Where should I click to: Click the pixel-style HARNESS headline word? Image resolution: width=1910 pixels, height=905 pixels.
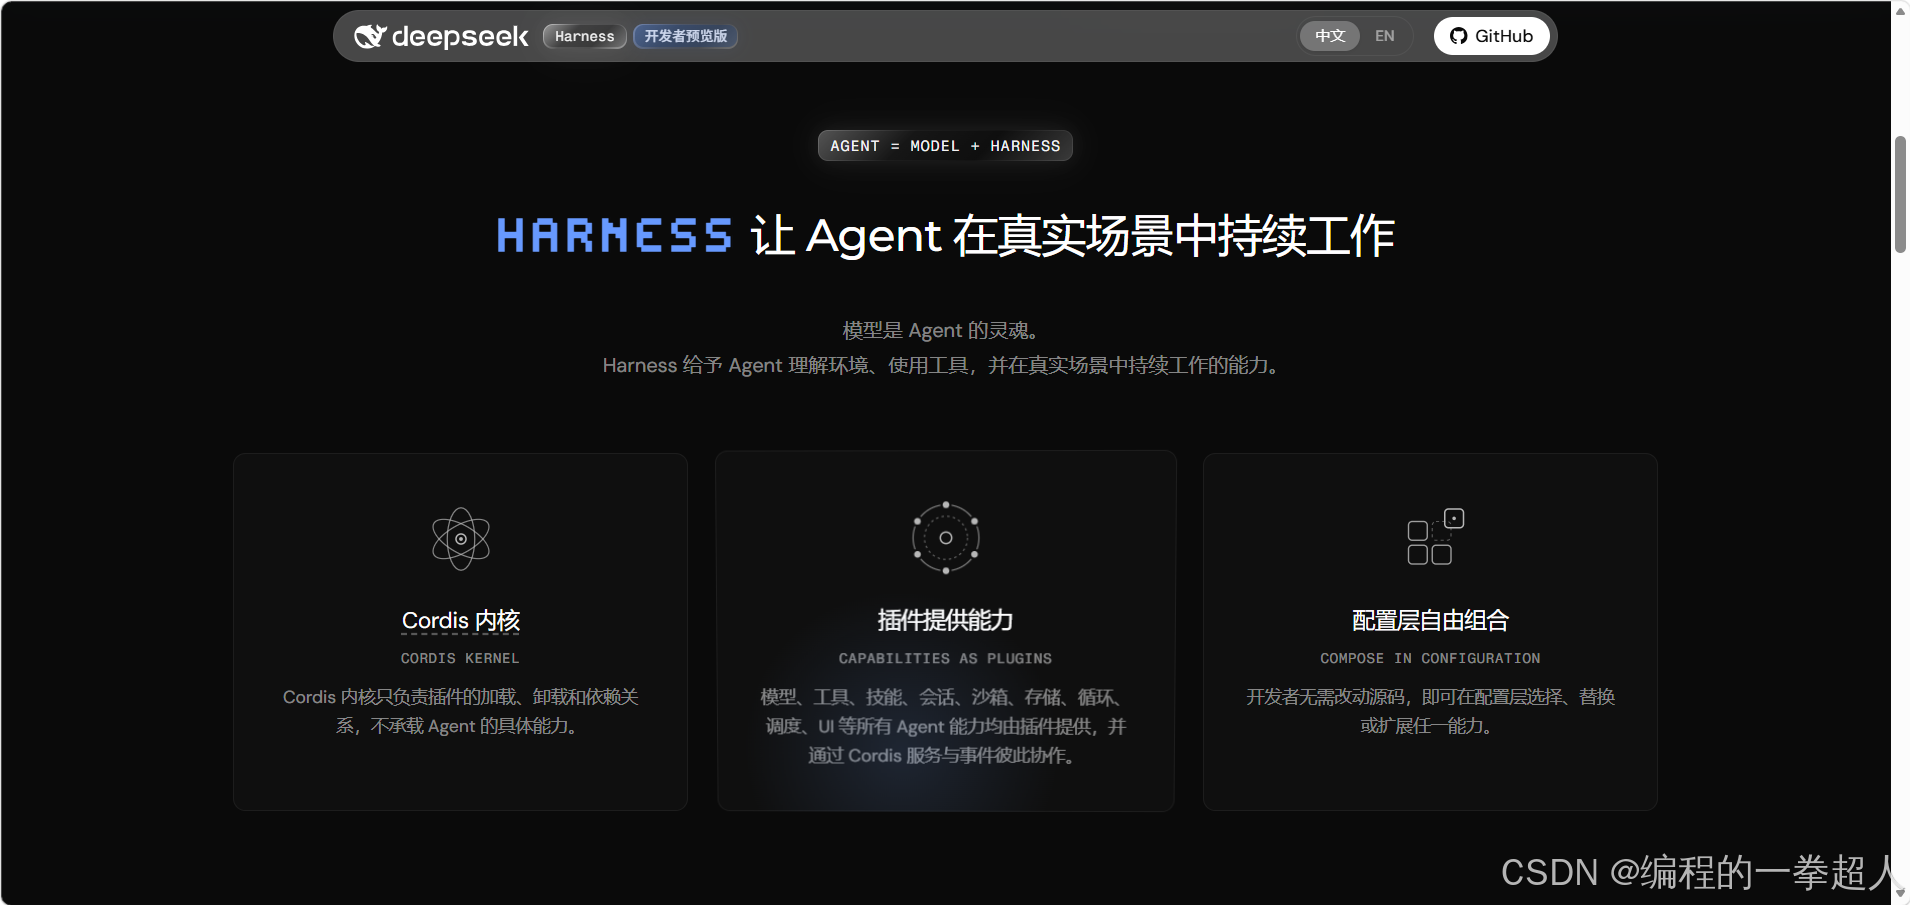615,236
